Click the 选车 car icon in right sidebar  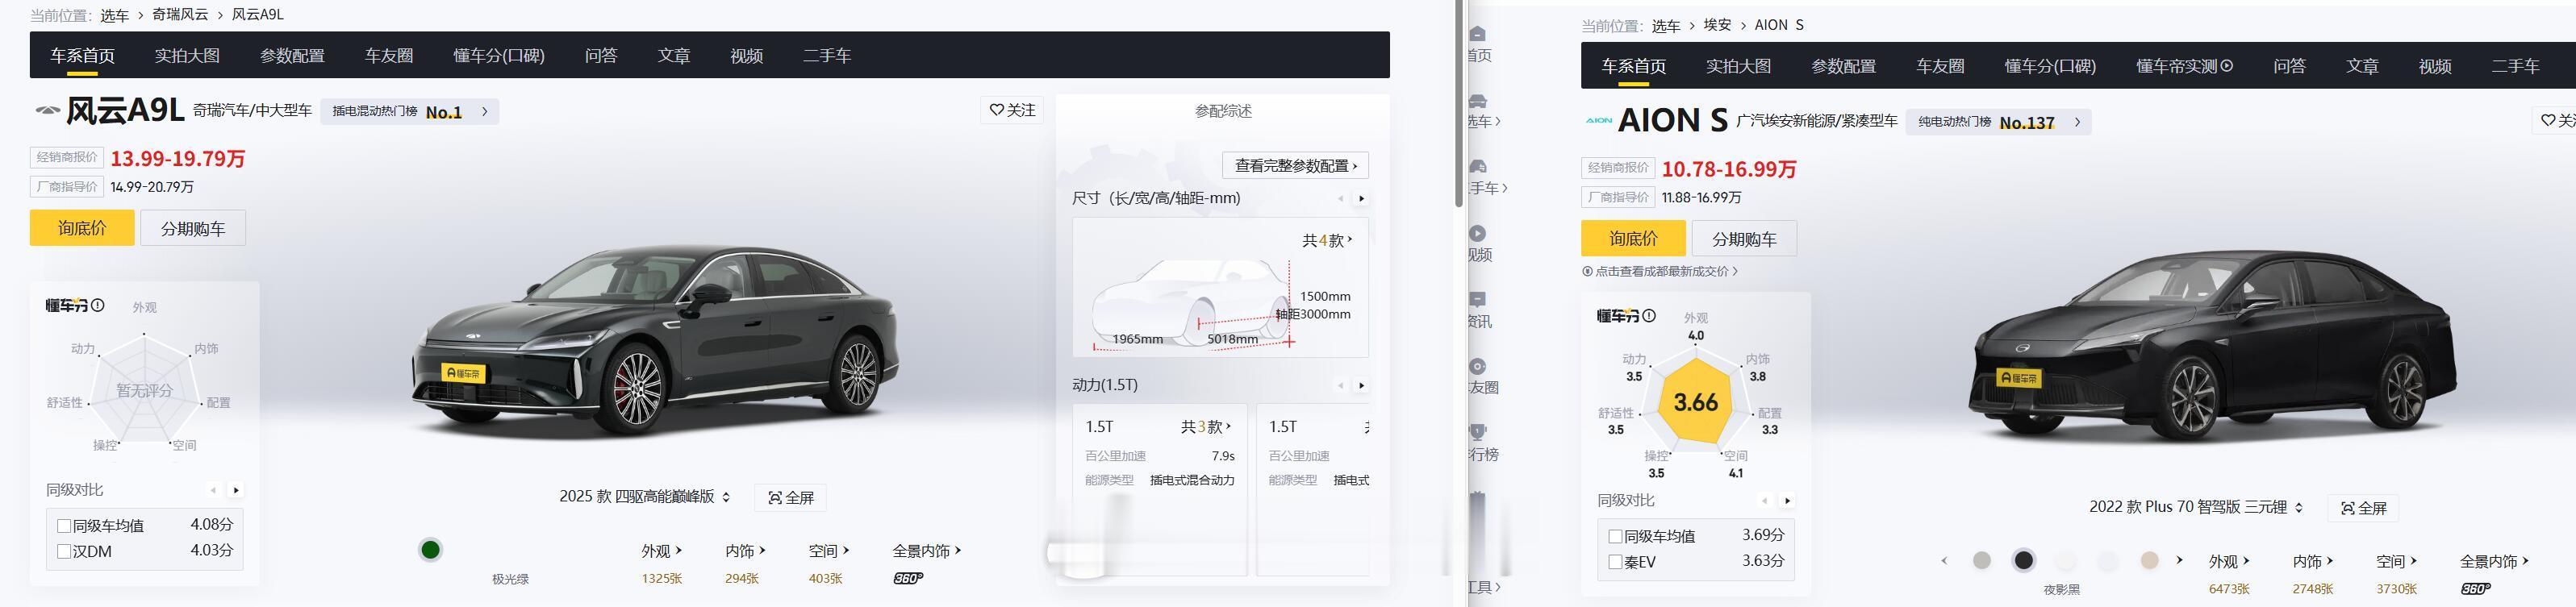click(x=1479, y=100)
